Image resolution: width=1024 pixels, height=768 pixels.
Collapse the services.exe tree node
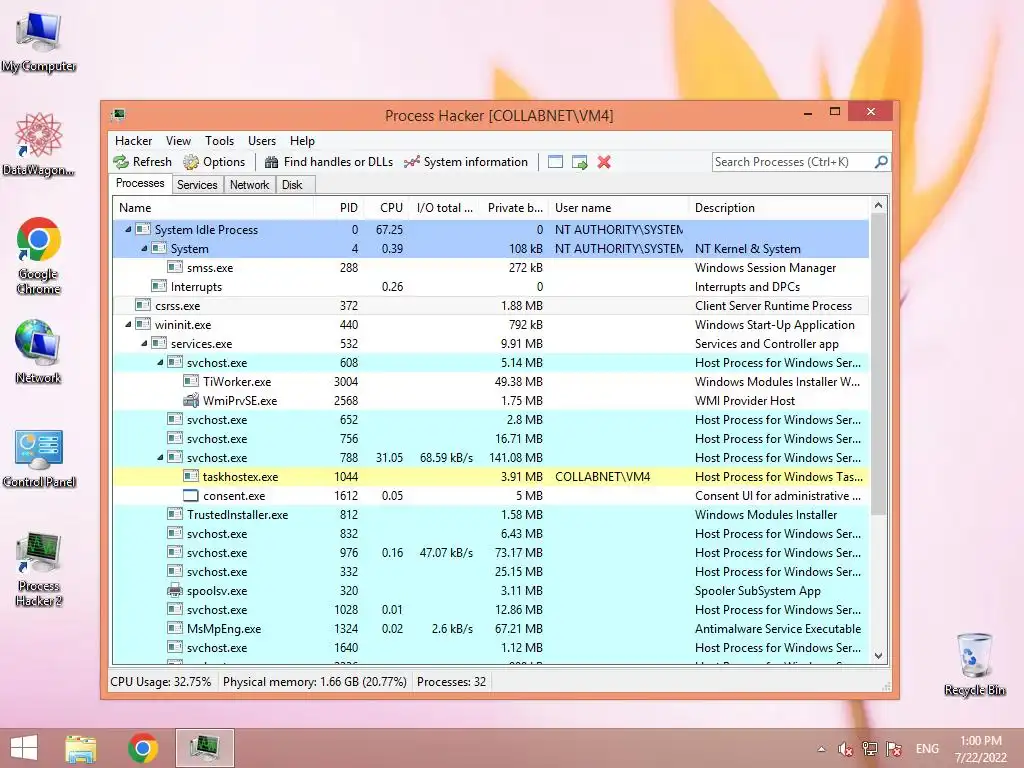coord(144,344)
